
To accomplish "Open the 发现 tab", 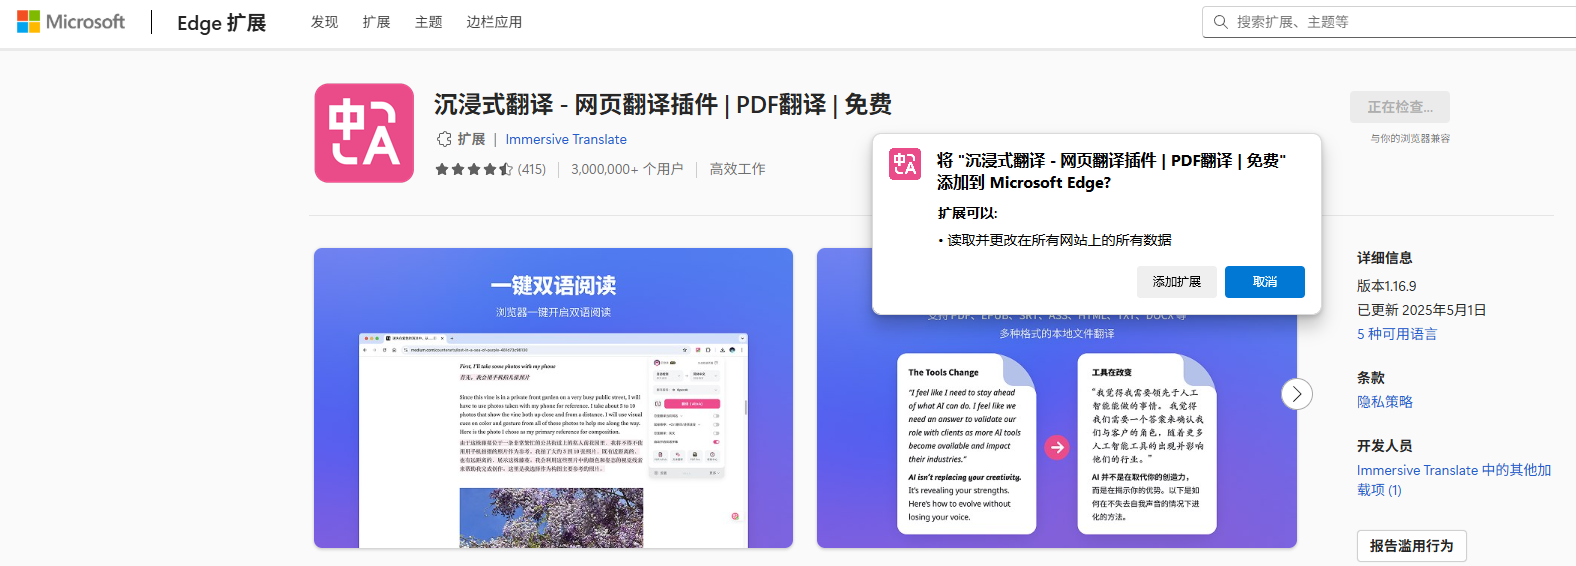I will [324, 22].
